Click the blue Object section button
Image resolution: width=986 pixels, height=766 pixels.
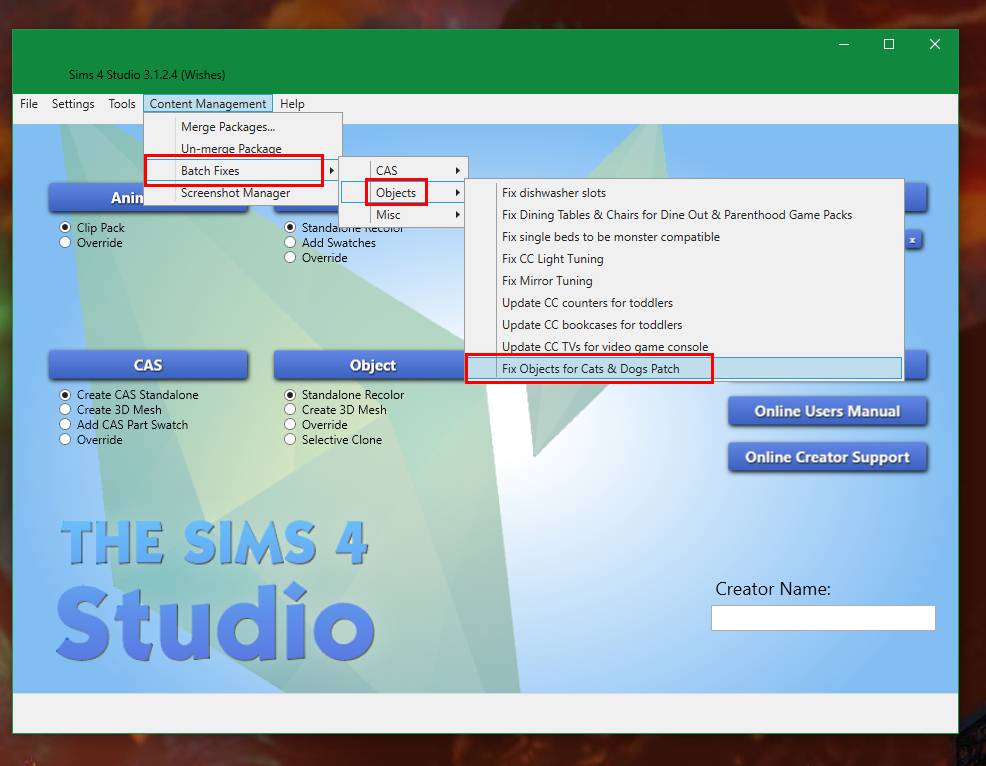click(373, 365)
